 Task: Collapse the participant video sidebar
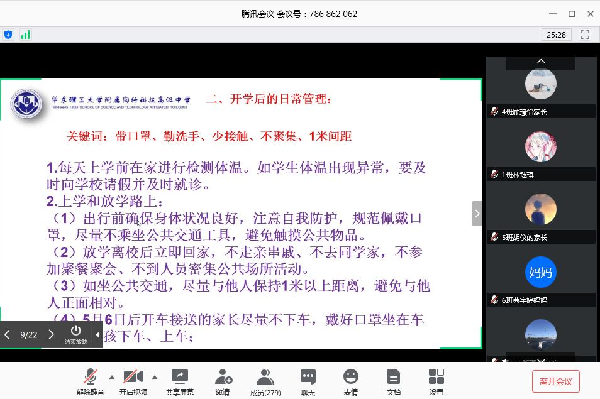pos(477,213)
